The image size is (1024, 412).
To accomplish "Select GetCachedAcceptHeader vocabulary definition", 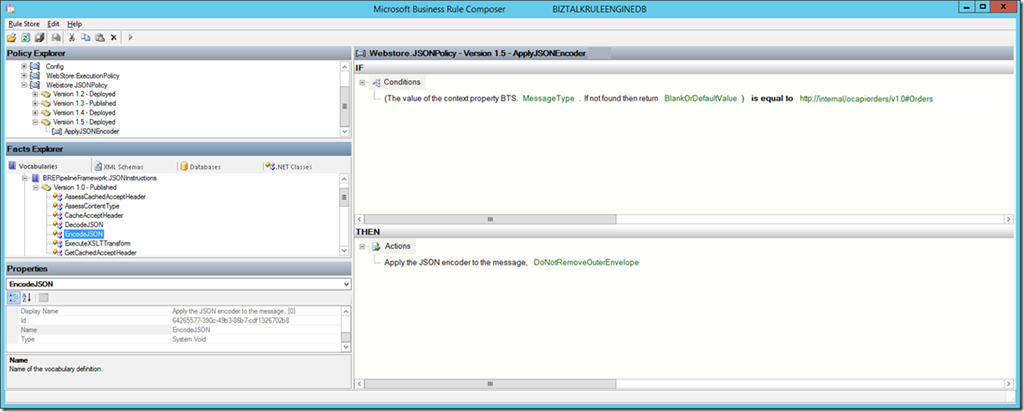I will 100,252.
